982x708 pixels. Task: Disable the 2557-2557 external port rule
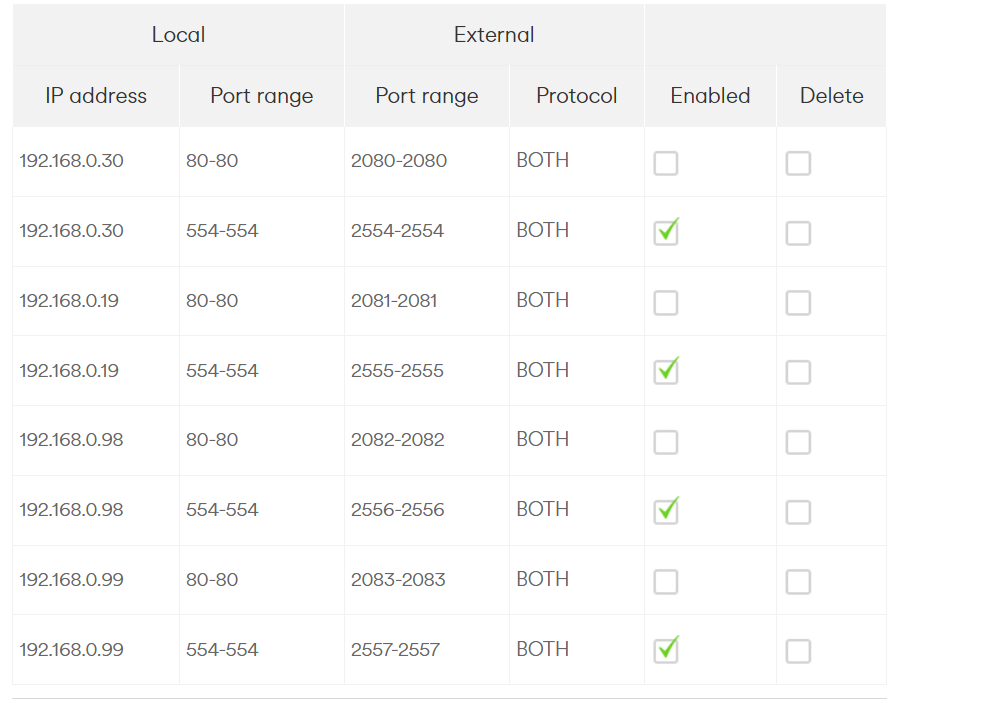coord(666,651)
